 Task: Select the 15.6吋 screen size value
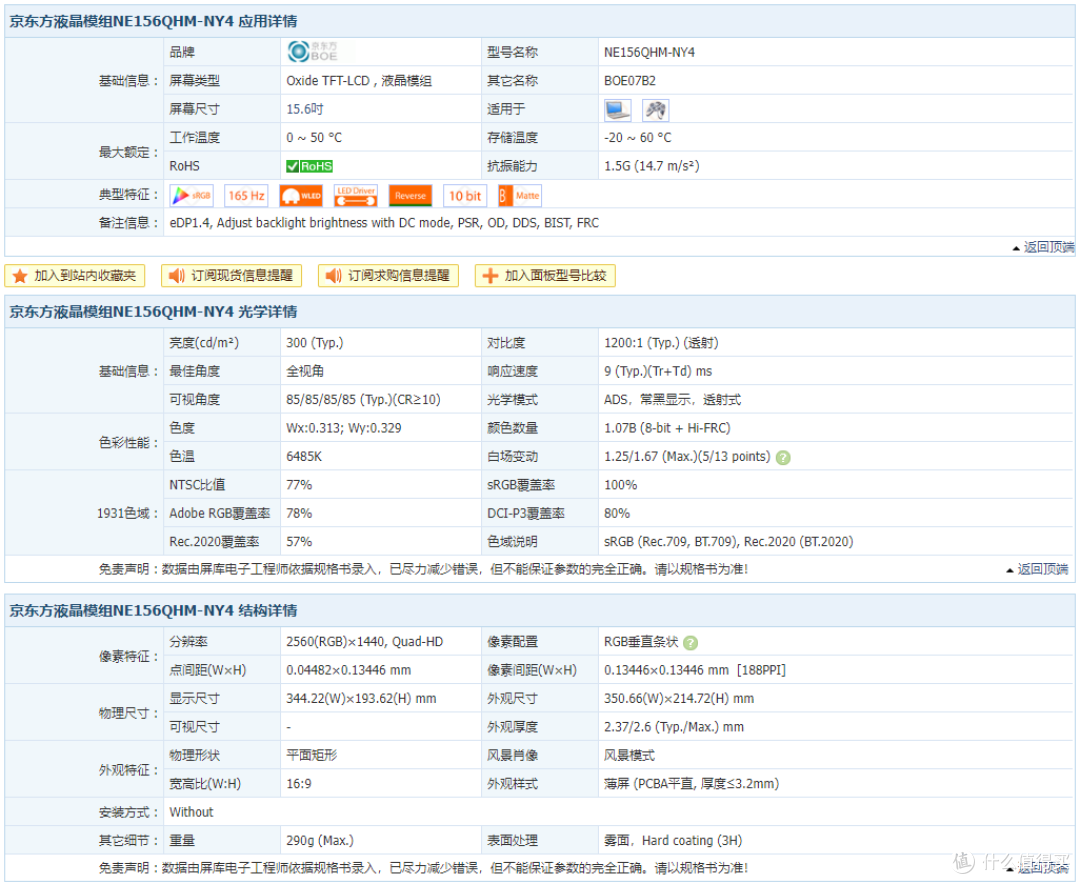[305, 110]
